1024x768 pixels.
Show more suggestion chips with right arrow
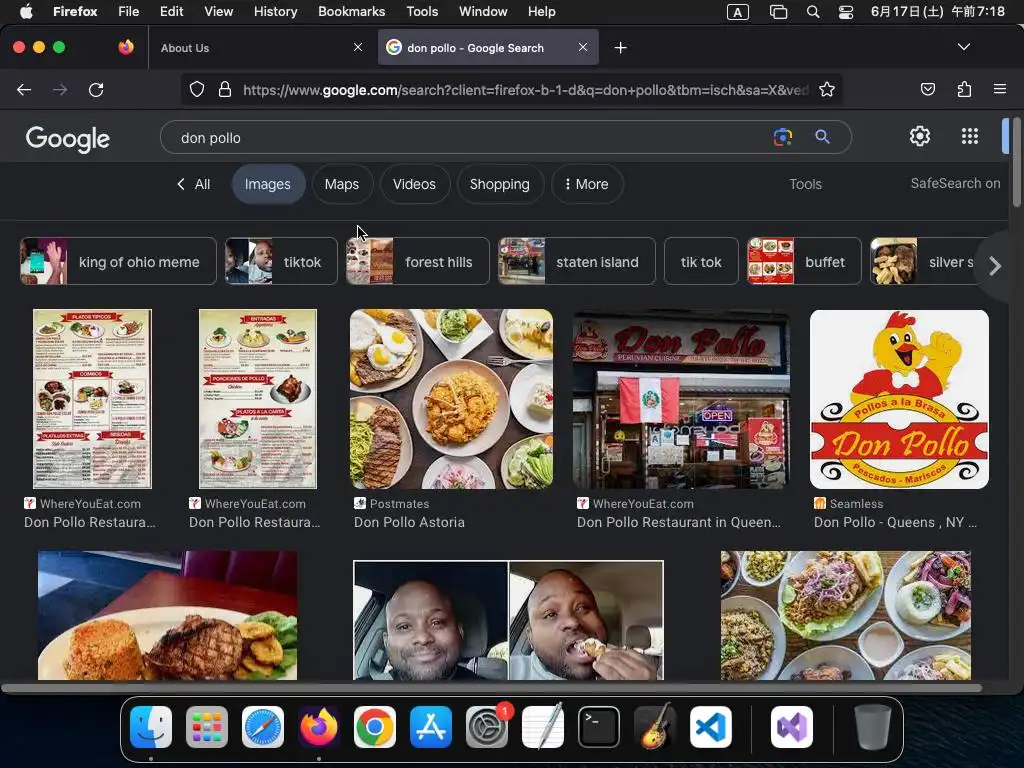pyautogui.click(x=994, y=266)
